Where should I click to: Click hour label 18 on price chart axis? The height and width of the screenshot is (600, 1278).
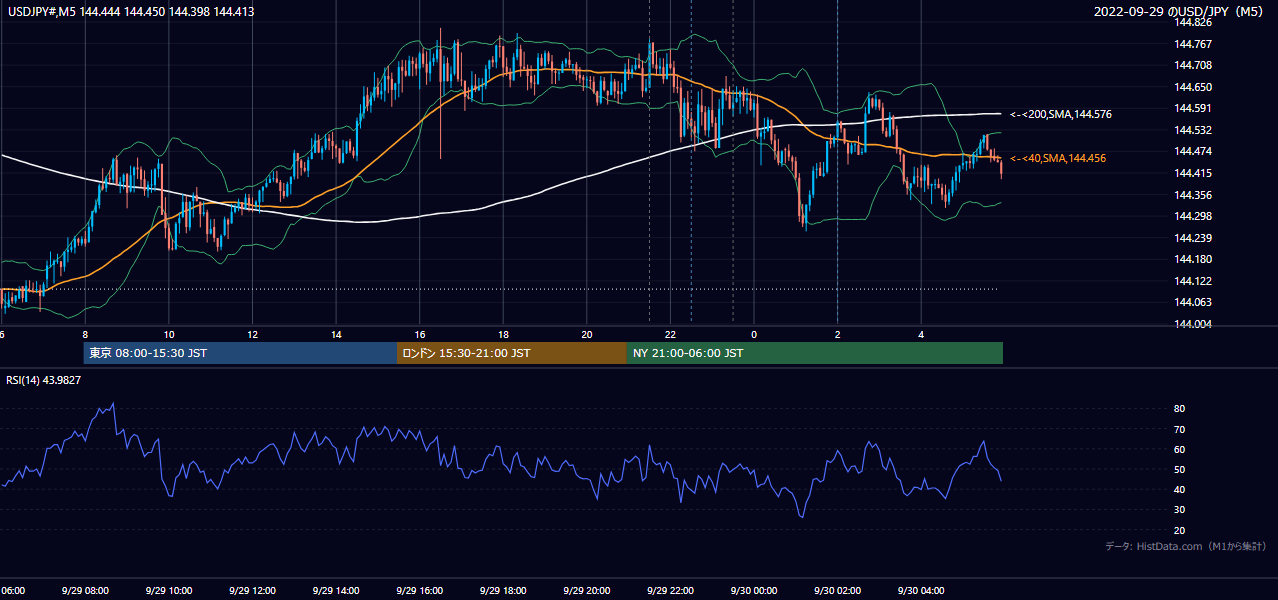point(503,335)
